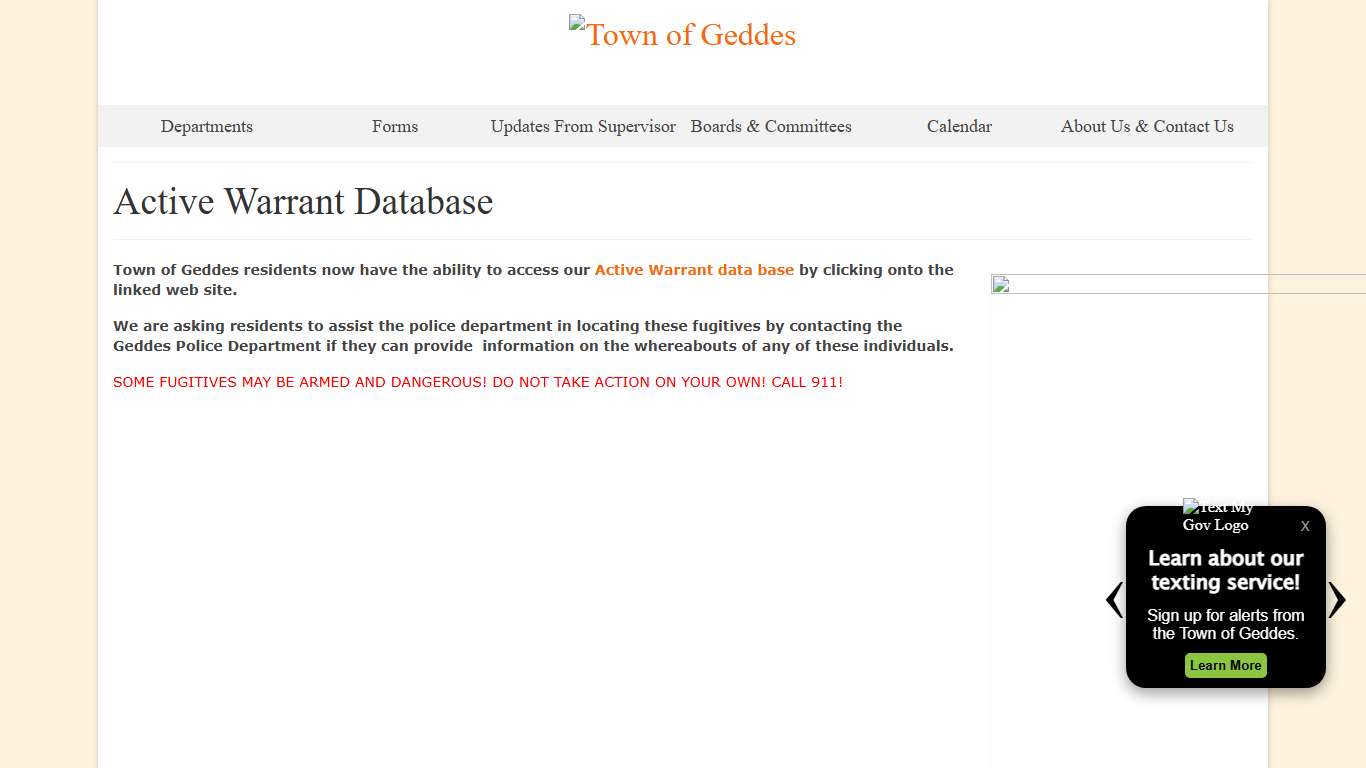1366x768 pixels.
Task: Expand the Departments navigation dropdown
Action: pyautogui.click(x=207, y=126)
